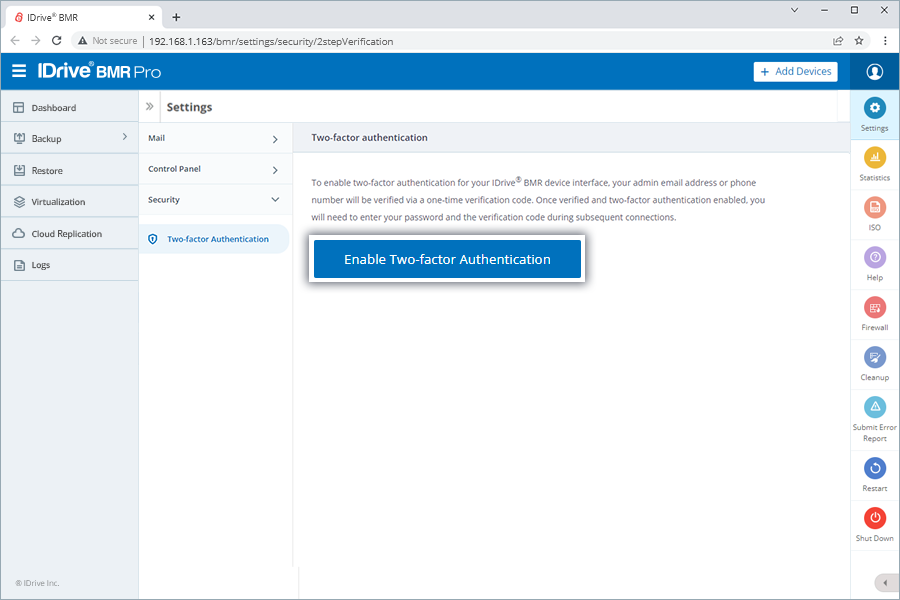Image resolution: width=900 pixels, height=600 pixels.
Task: Open the Virtualization page
Action: click(x=69, y=202)
